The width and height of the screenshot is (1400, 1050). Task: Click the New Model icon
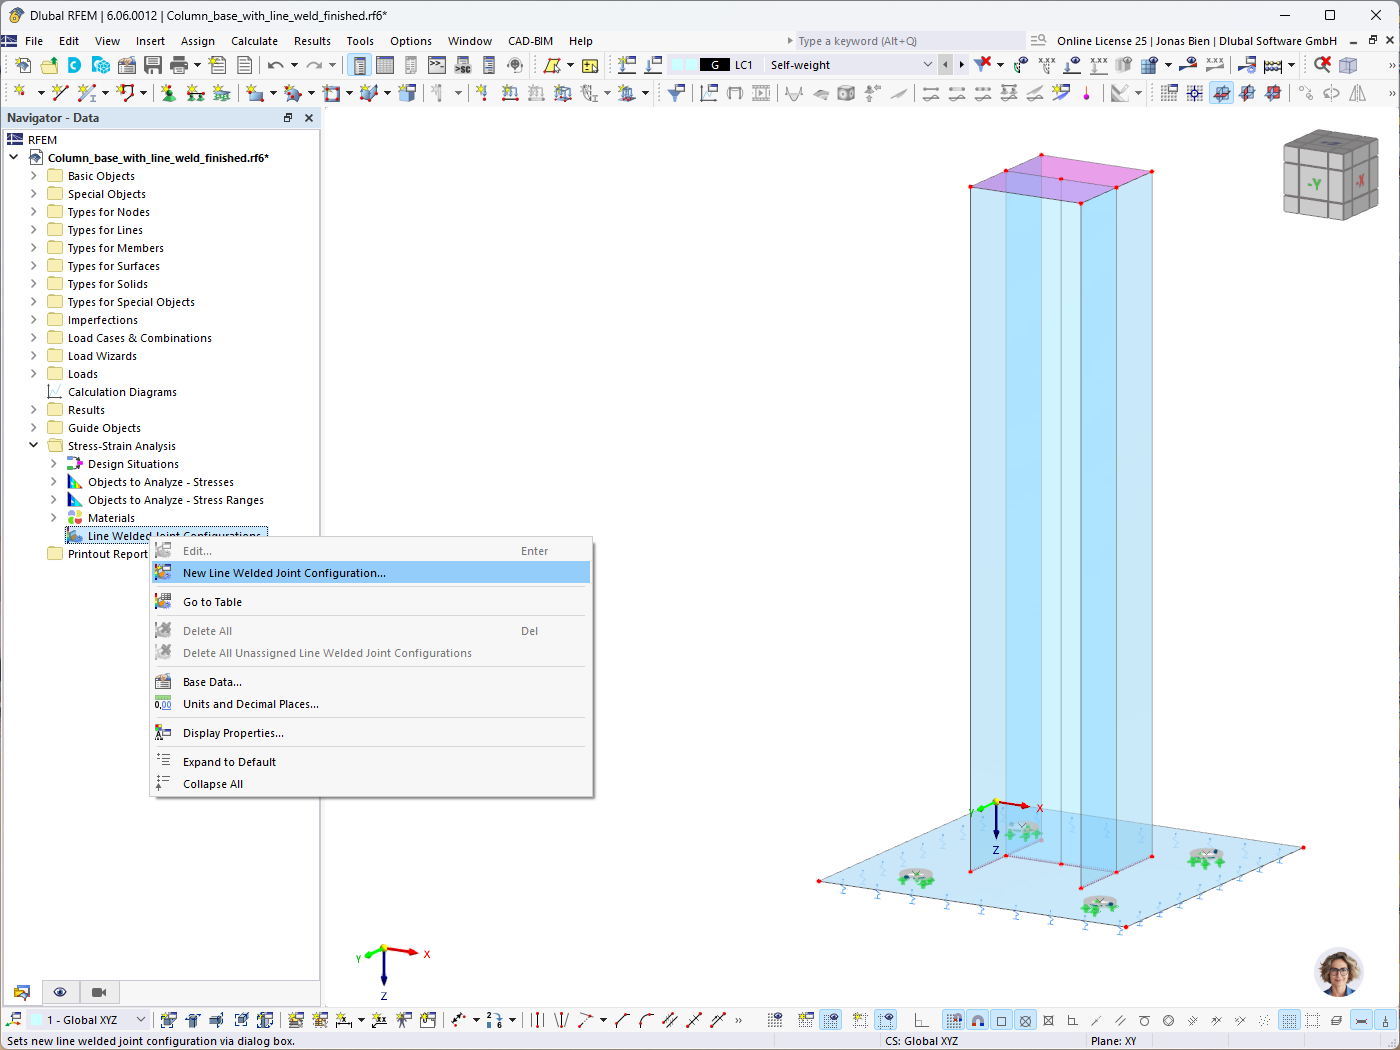tap(22, 65)
